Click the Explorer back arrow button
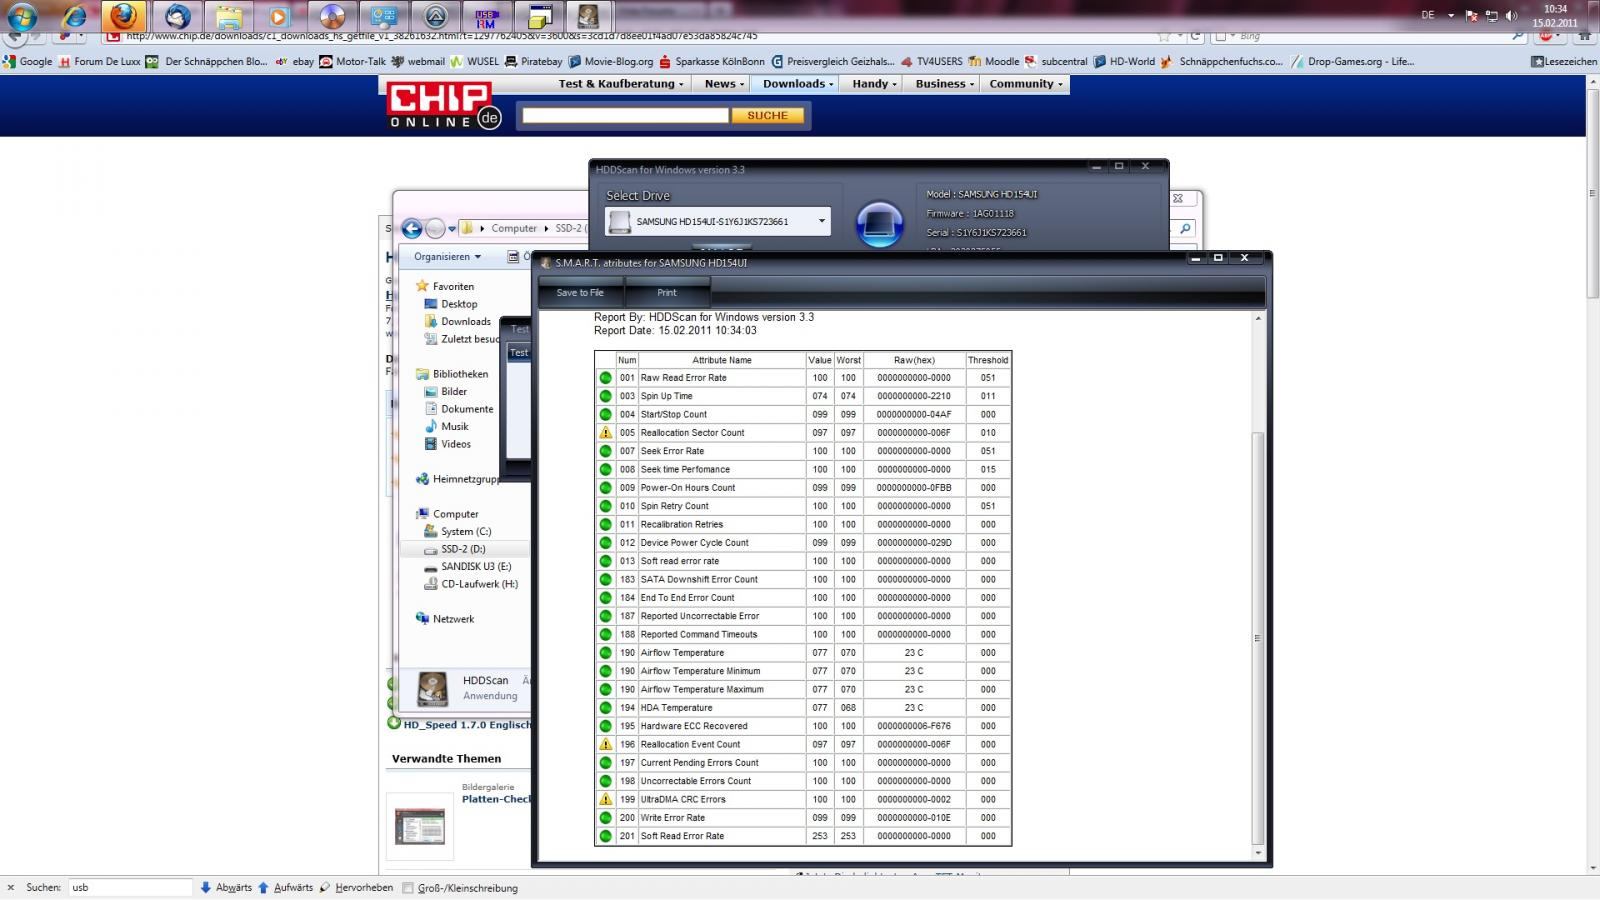Screen dimensions: 1600x900 tap(411, 229)
